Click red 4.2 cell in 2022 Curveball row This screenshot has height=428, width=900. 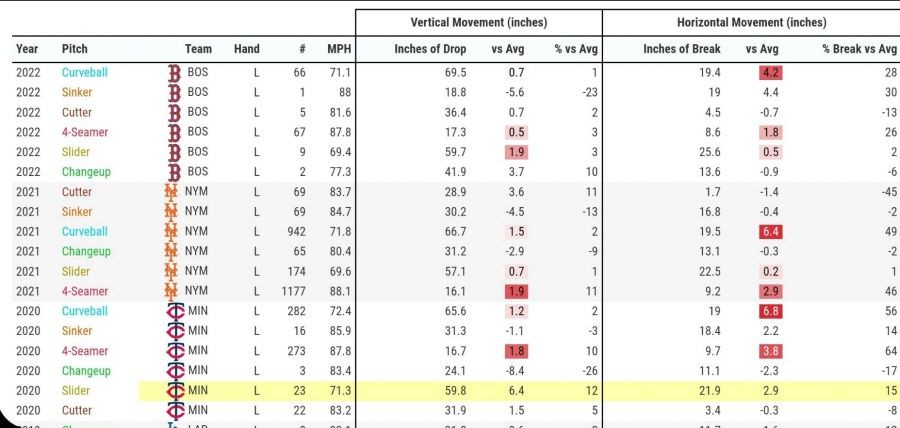click(769, 73)
